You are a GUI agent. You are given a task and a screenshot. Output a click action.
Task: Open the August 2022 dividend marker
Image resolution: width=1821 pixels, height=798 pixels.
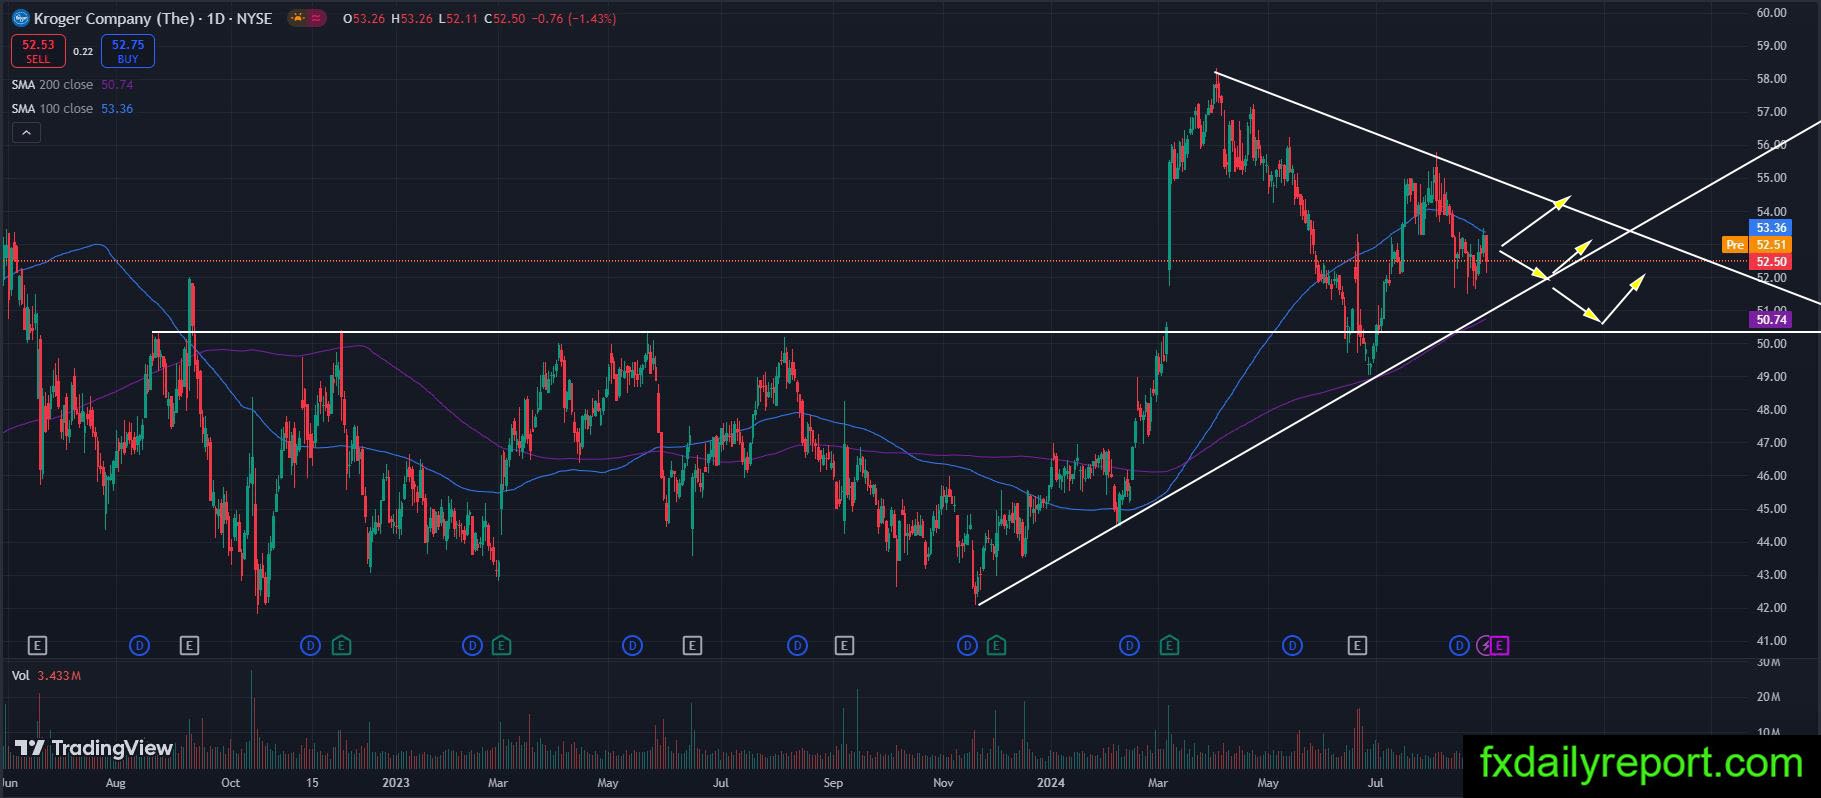[x=139, y=646]
